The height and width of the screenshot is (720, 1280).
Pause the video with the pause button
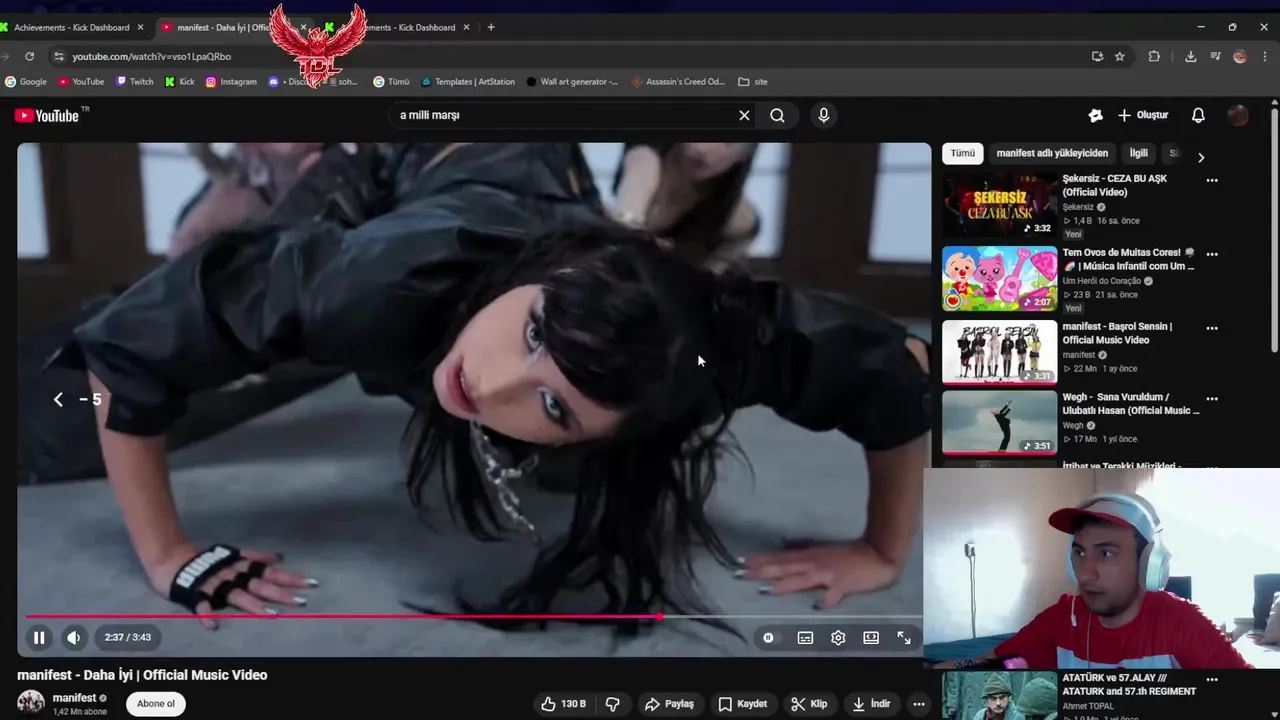coord(39,637)
